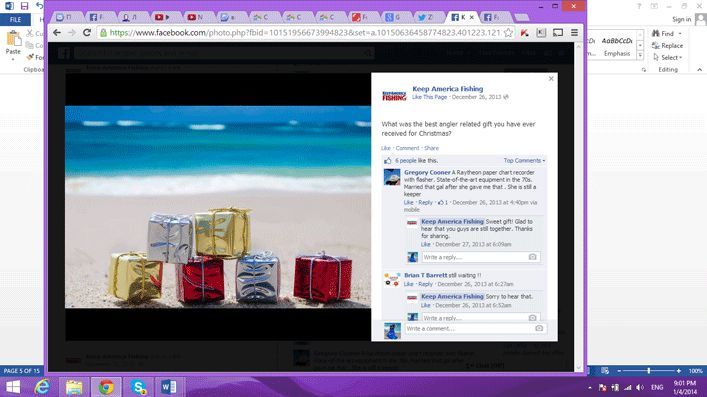This screenshot has height=397, width=707.
Task: Bookmark this page with the star icon
Action: pos(509,32)
